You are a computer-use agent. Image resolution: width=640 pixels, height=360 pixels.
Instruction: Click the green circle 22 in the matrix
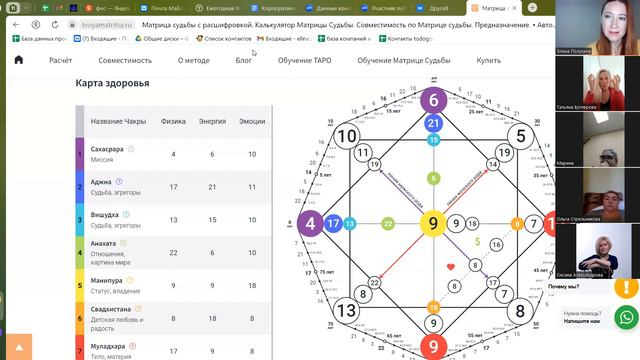388,224
